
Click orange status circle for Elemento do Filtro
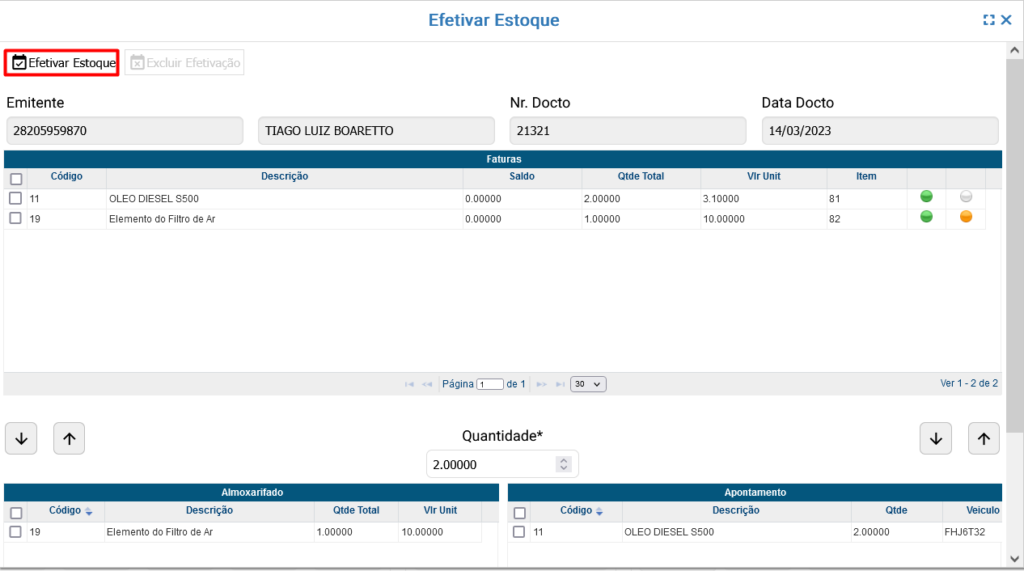click(966, 217)
